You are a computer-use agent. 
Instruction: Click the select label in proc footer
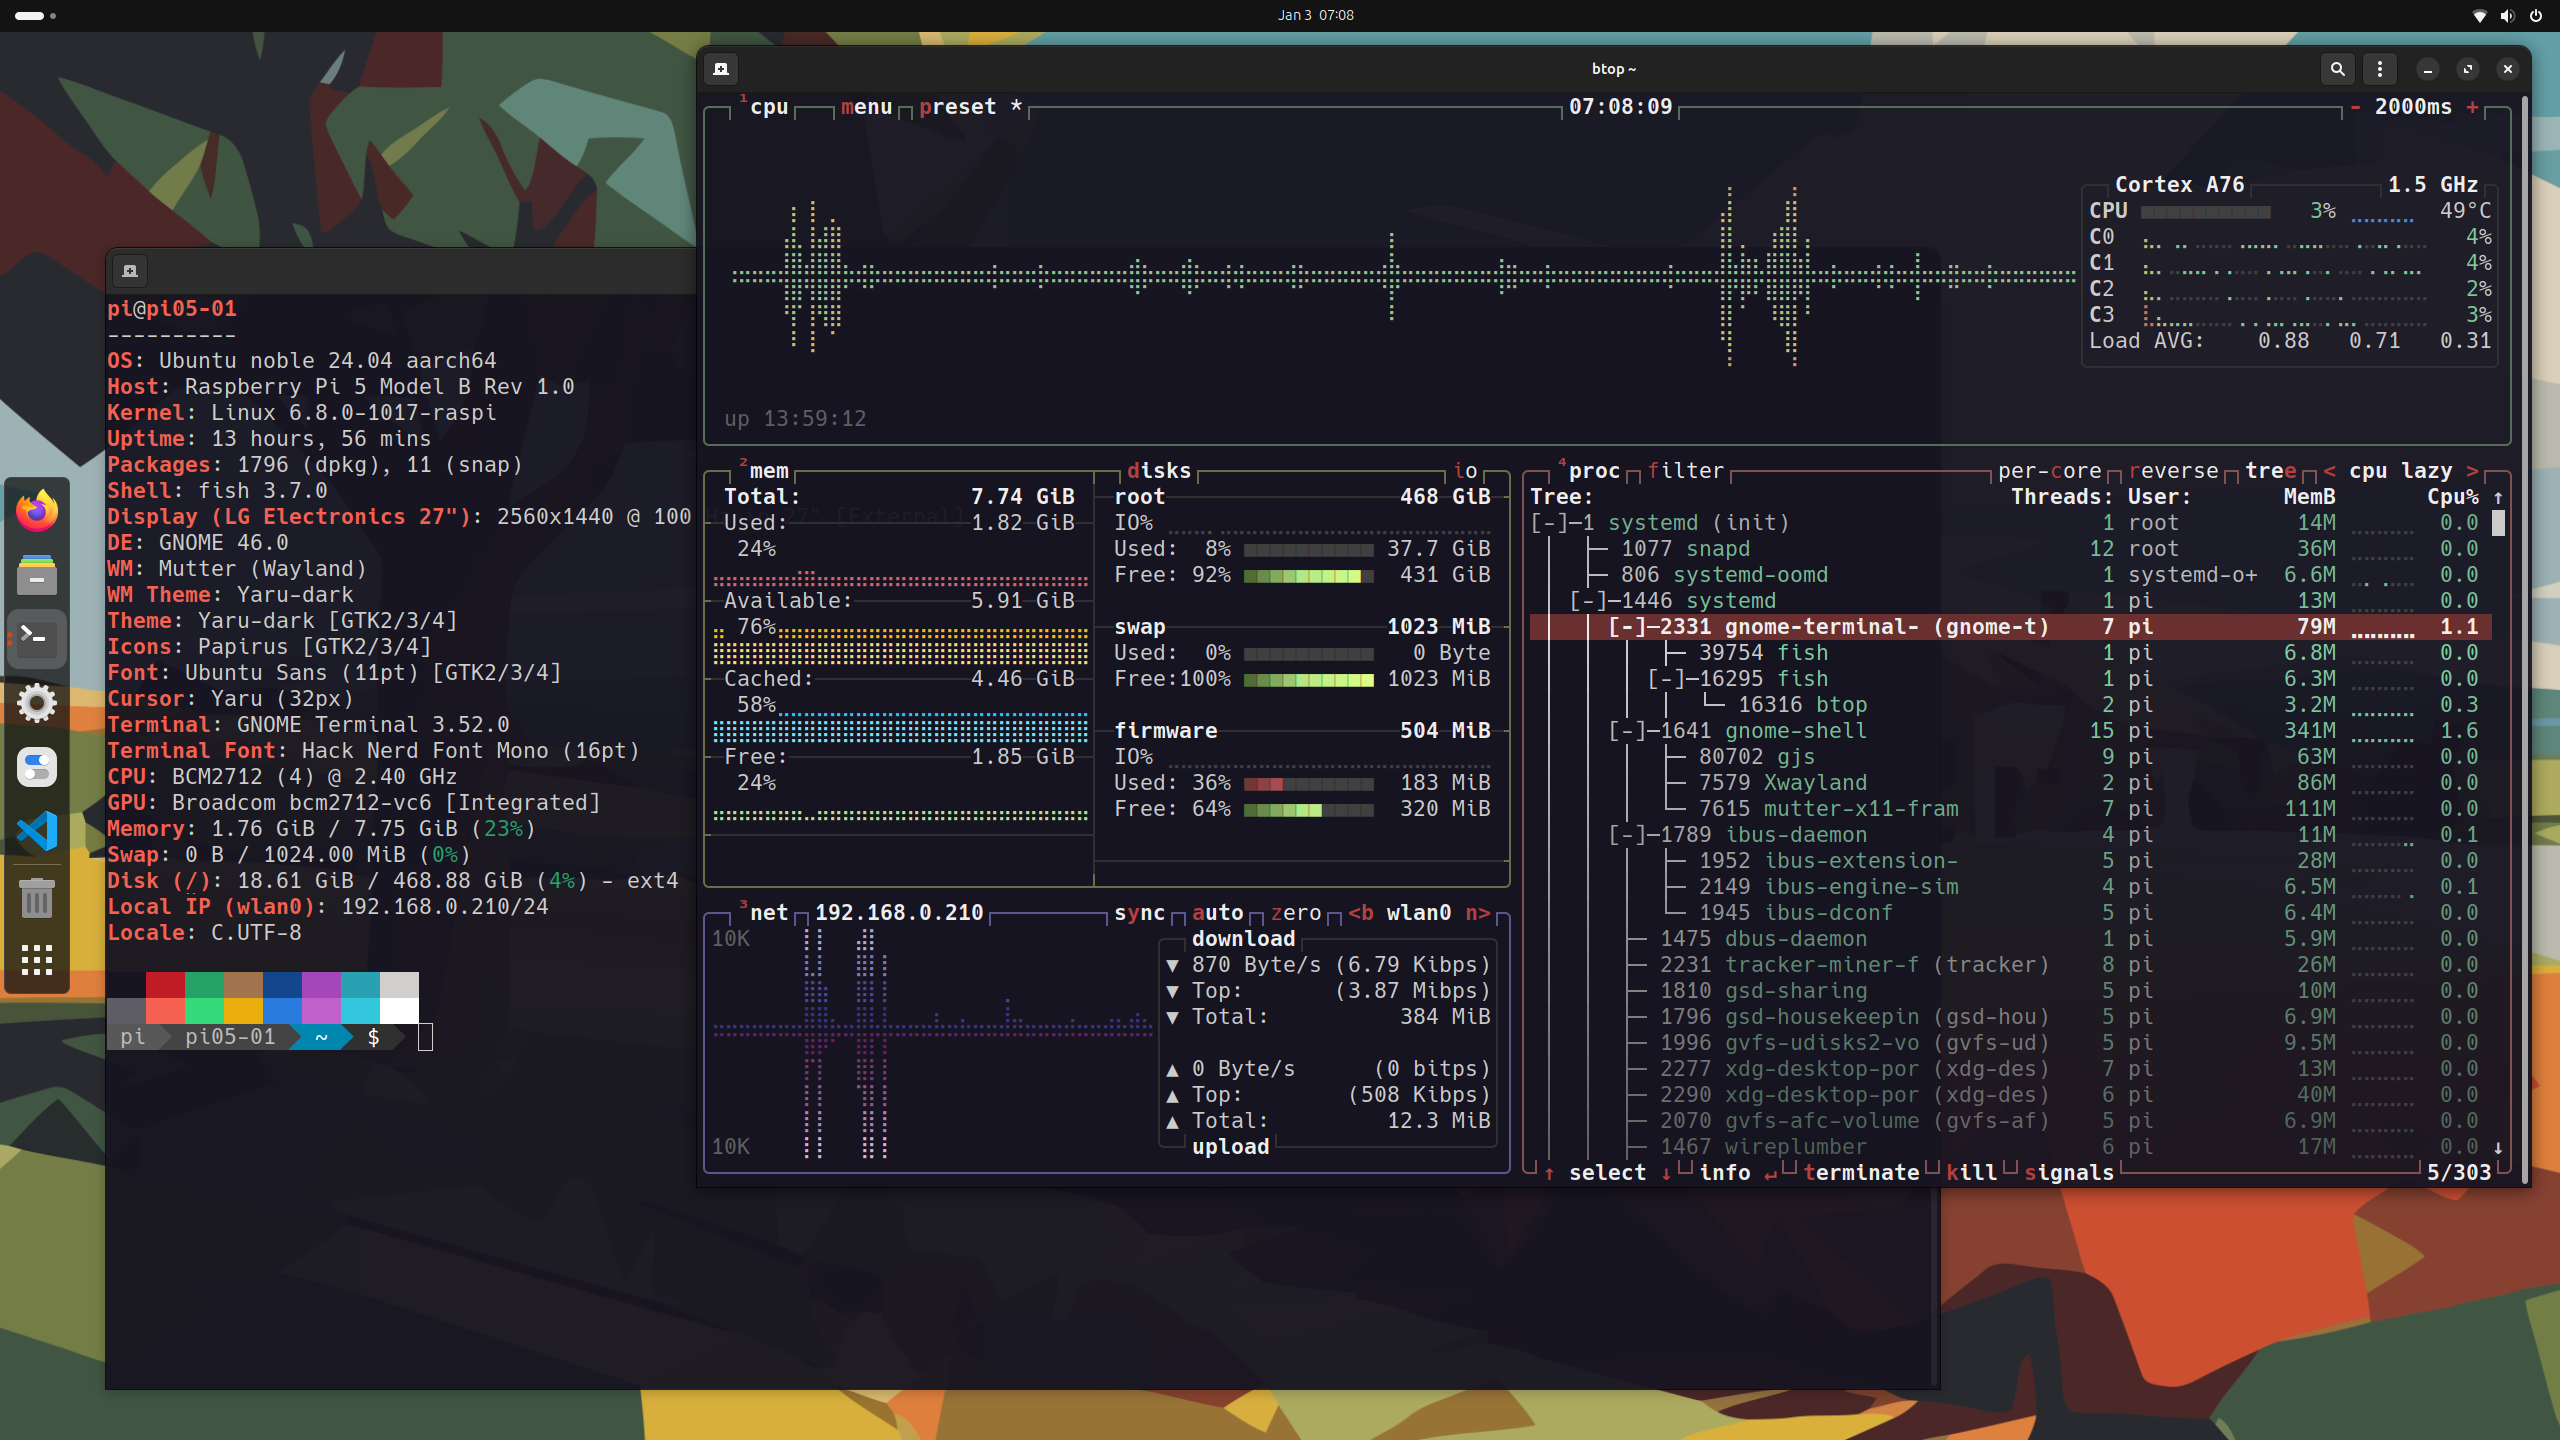point(1608,1173)
